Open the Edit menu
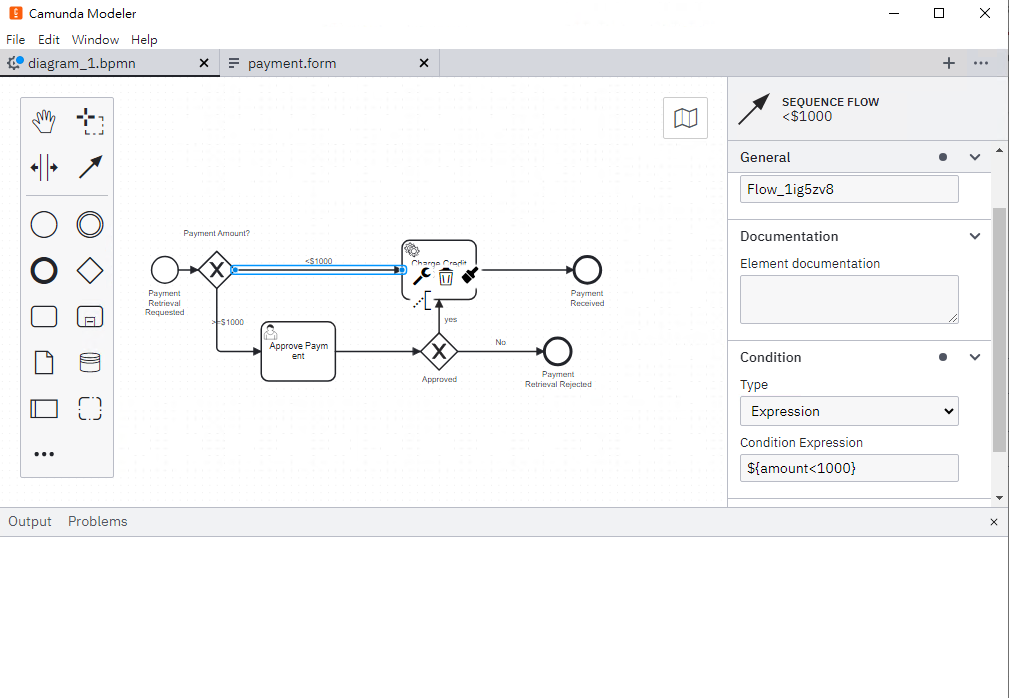The height and width of the screenshot is (698, 1009). [x=48, y=39]
